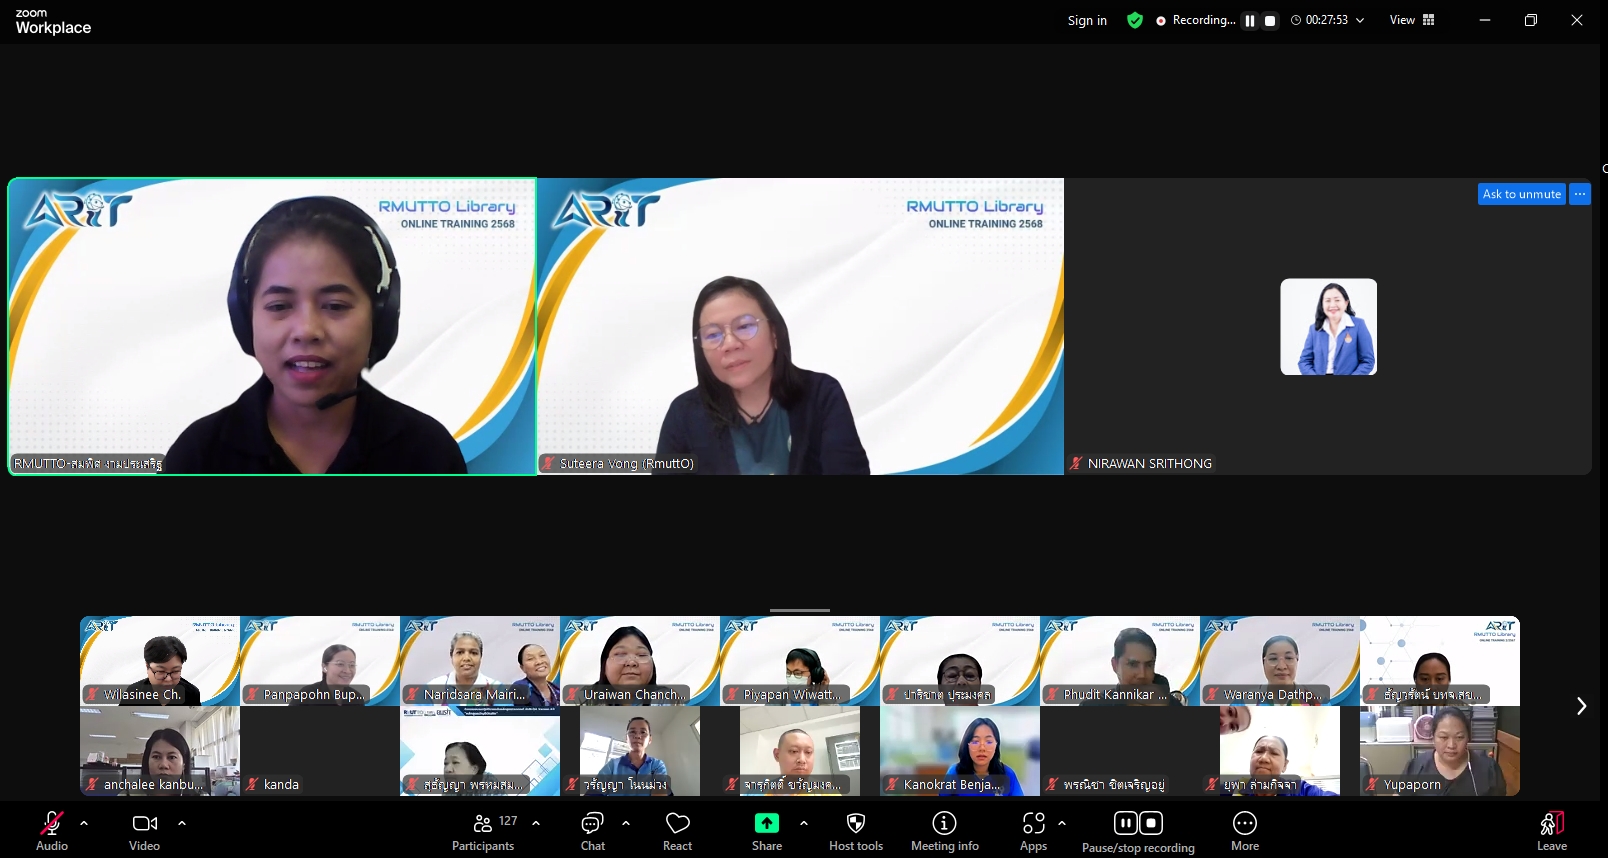Screen dimensions: 1608x858
Task: Open the Chat panel
Action: click(x=593, y=831)
